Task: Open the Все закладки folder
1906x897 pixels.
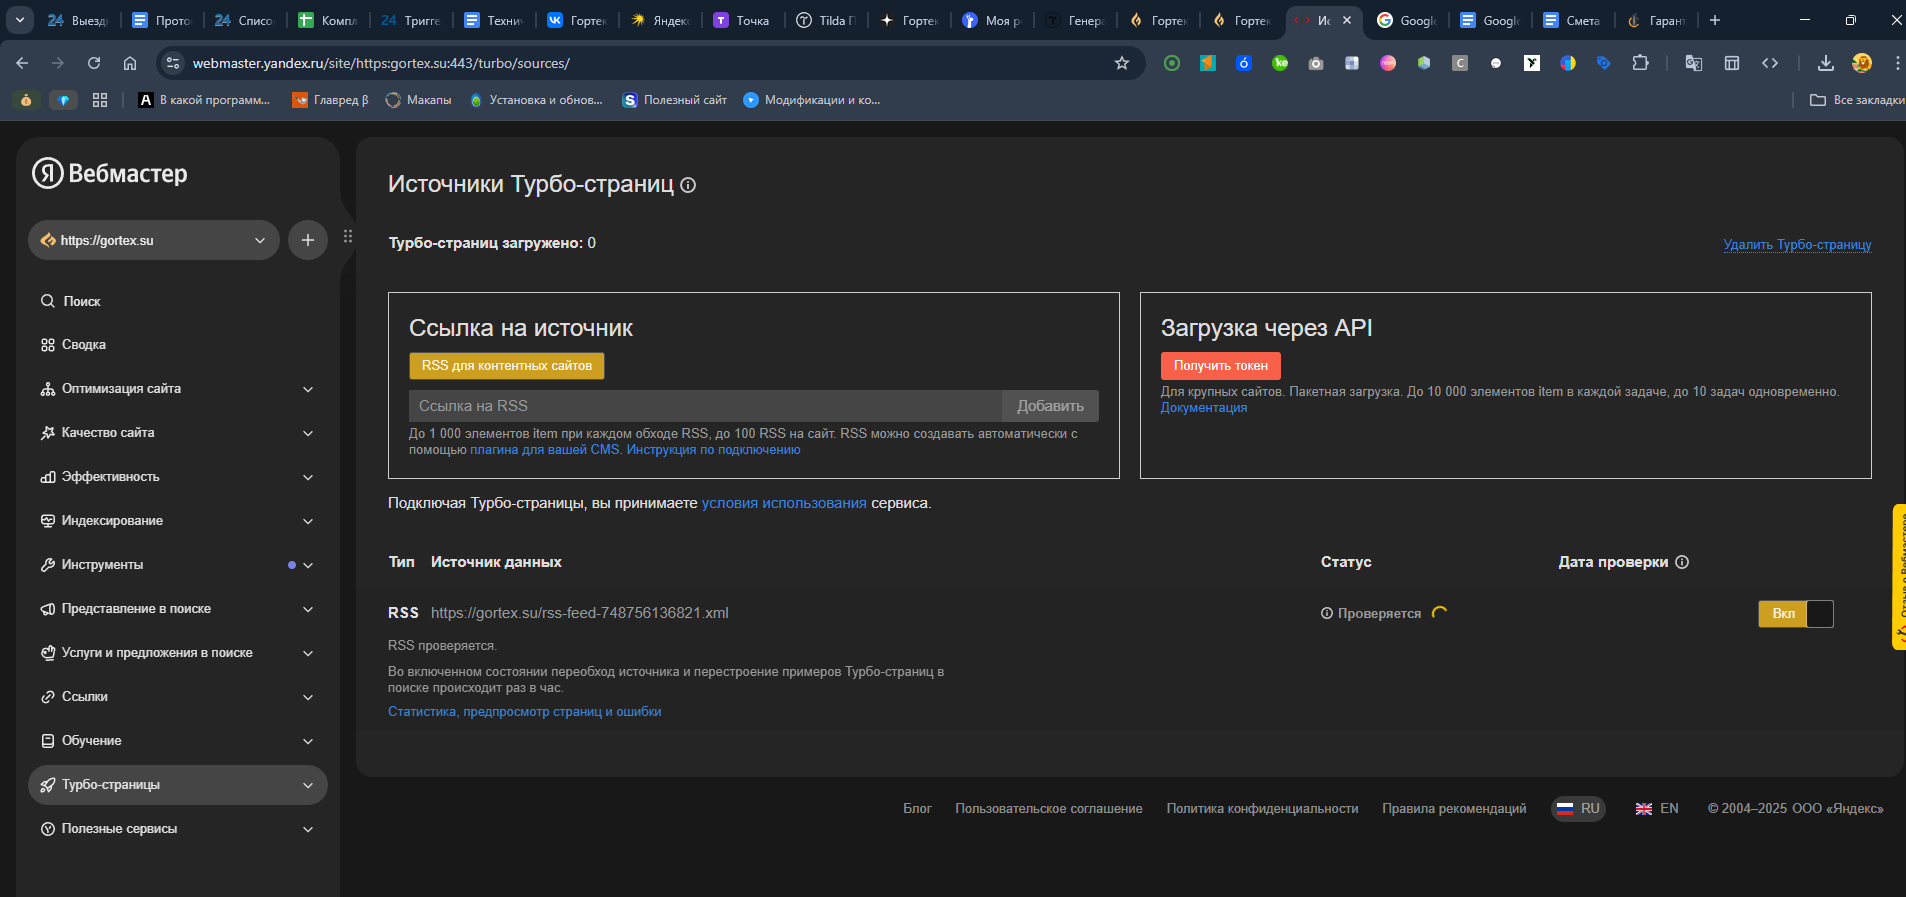Action: (x=1857, y=100)
